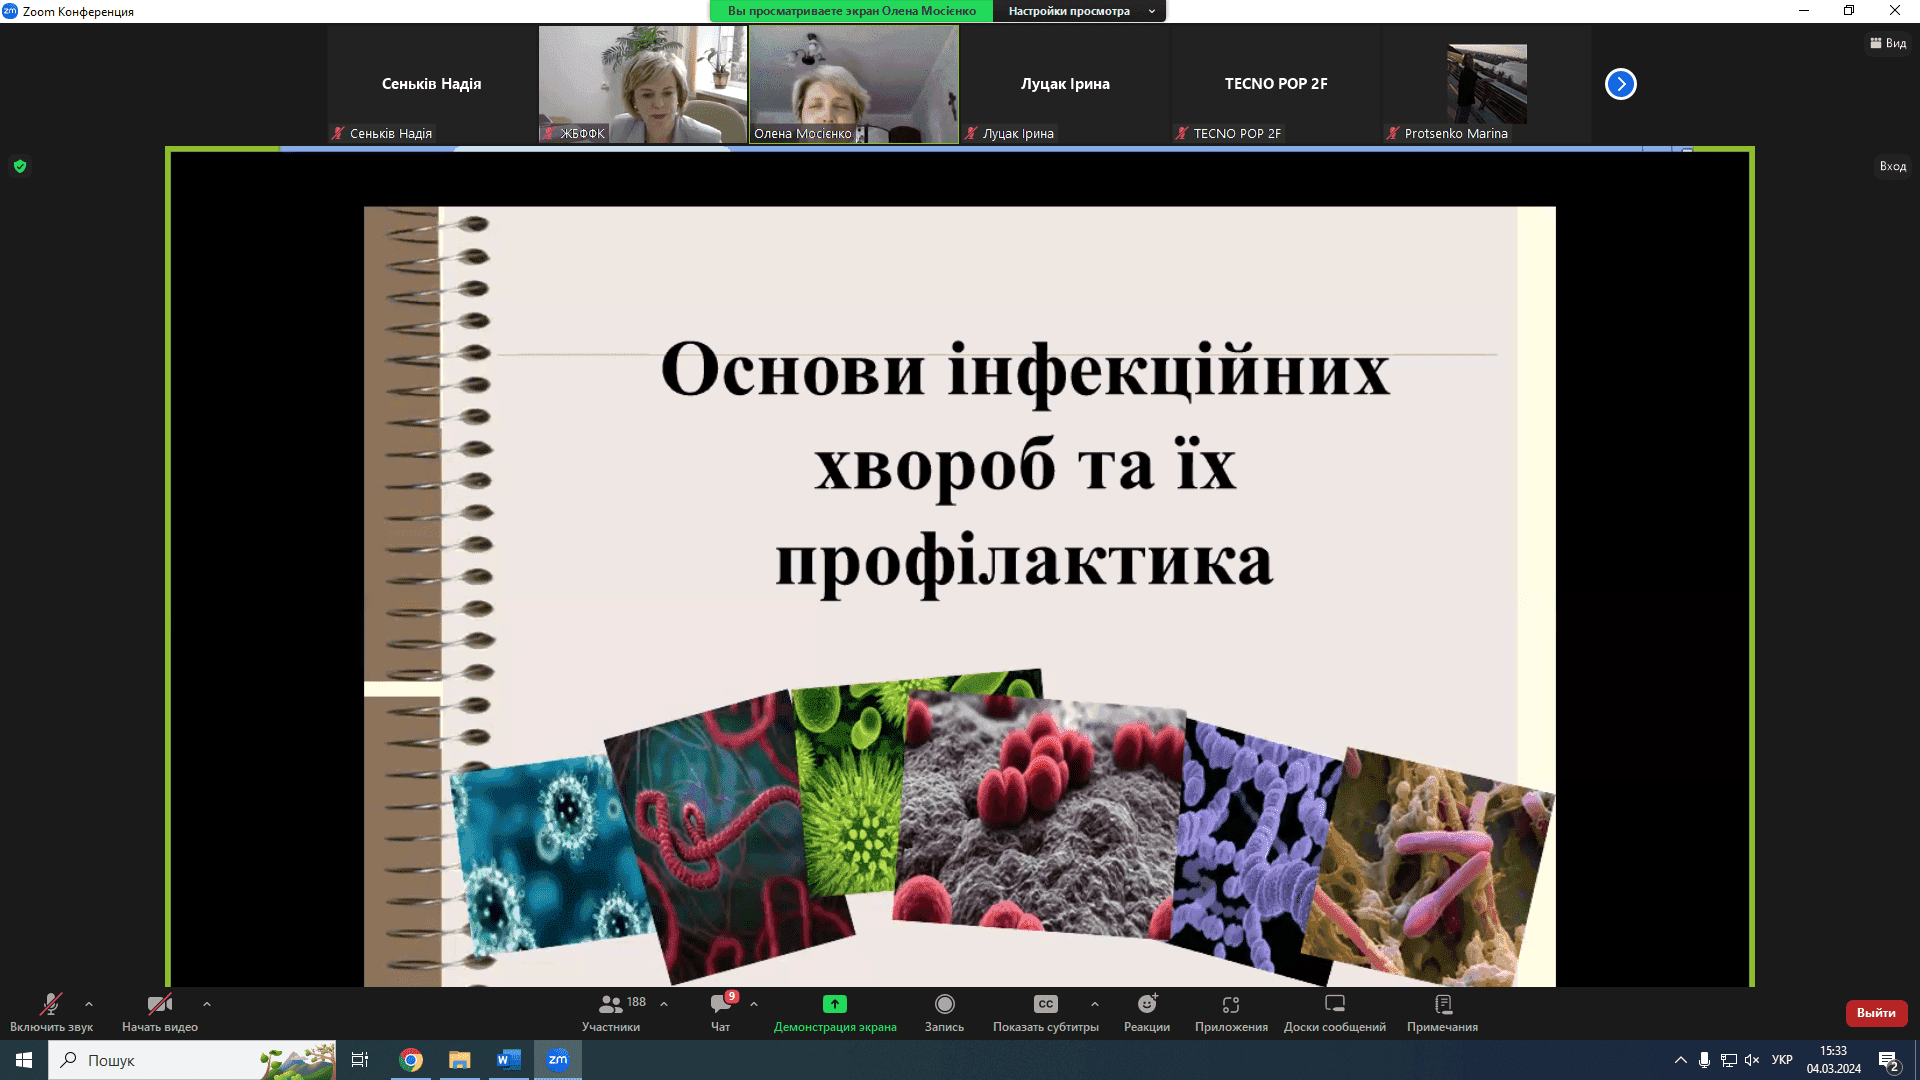1920x1080 pixels.
Task: Start Демонстрация экрана screen share
Action: tap(835, 1012)
